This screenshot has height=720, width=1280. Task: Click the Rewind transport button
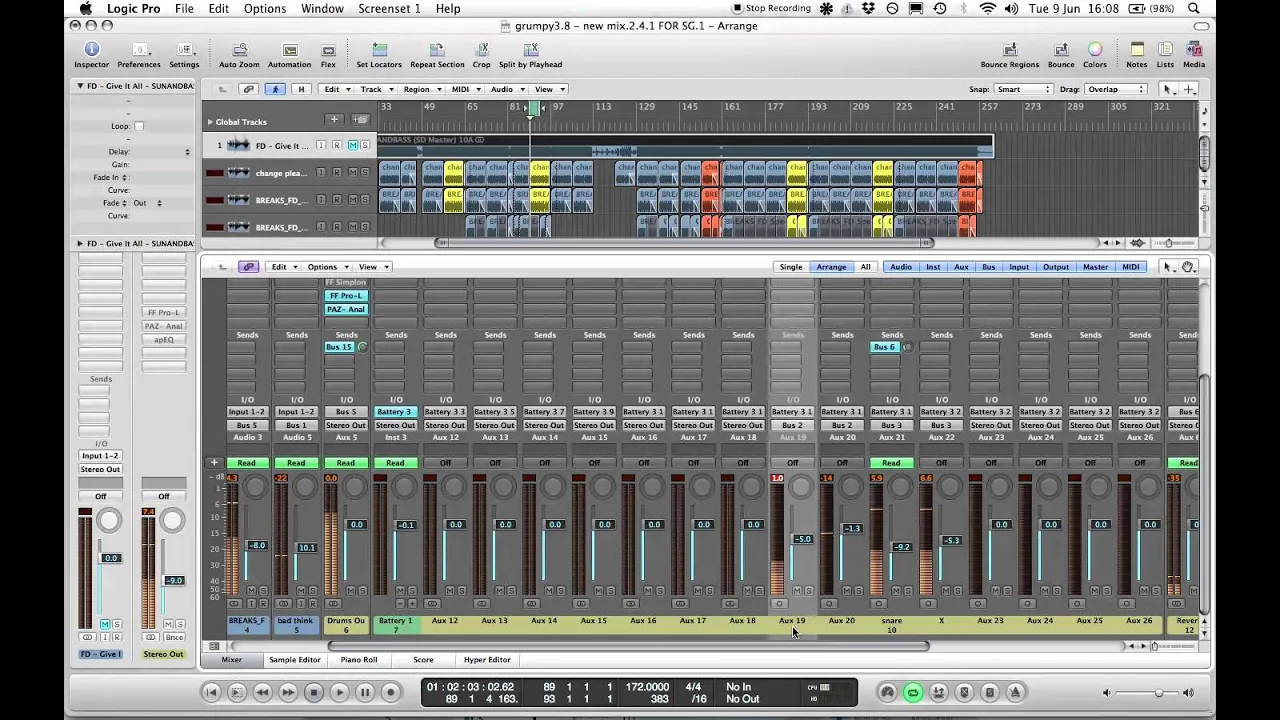point(262,692)
